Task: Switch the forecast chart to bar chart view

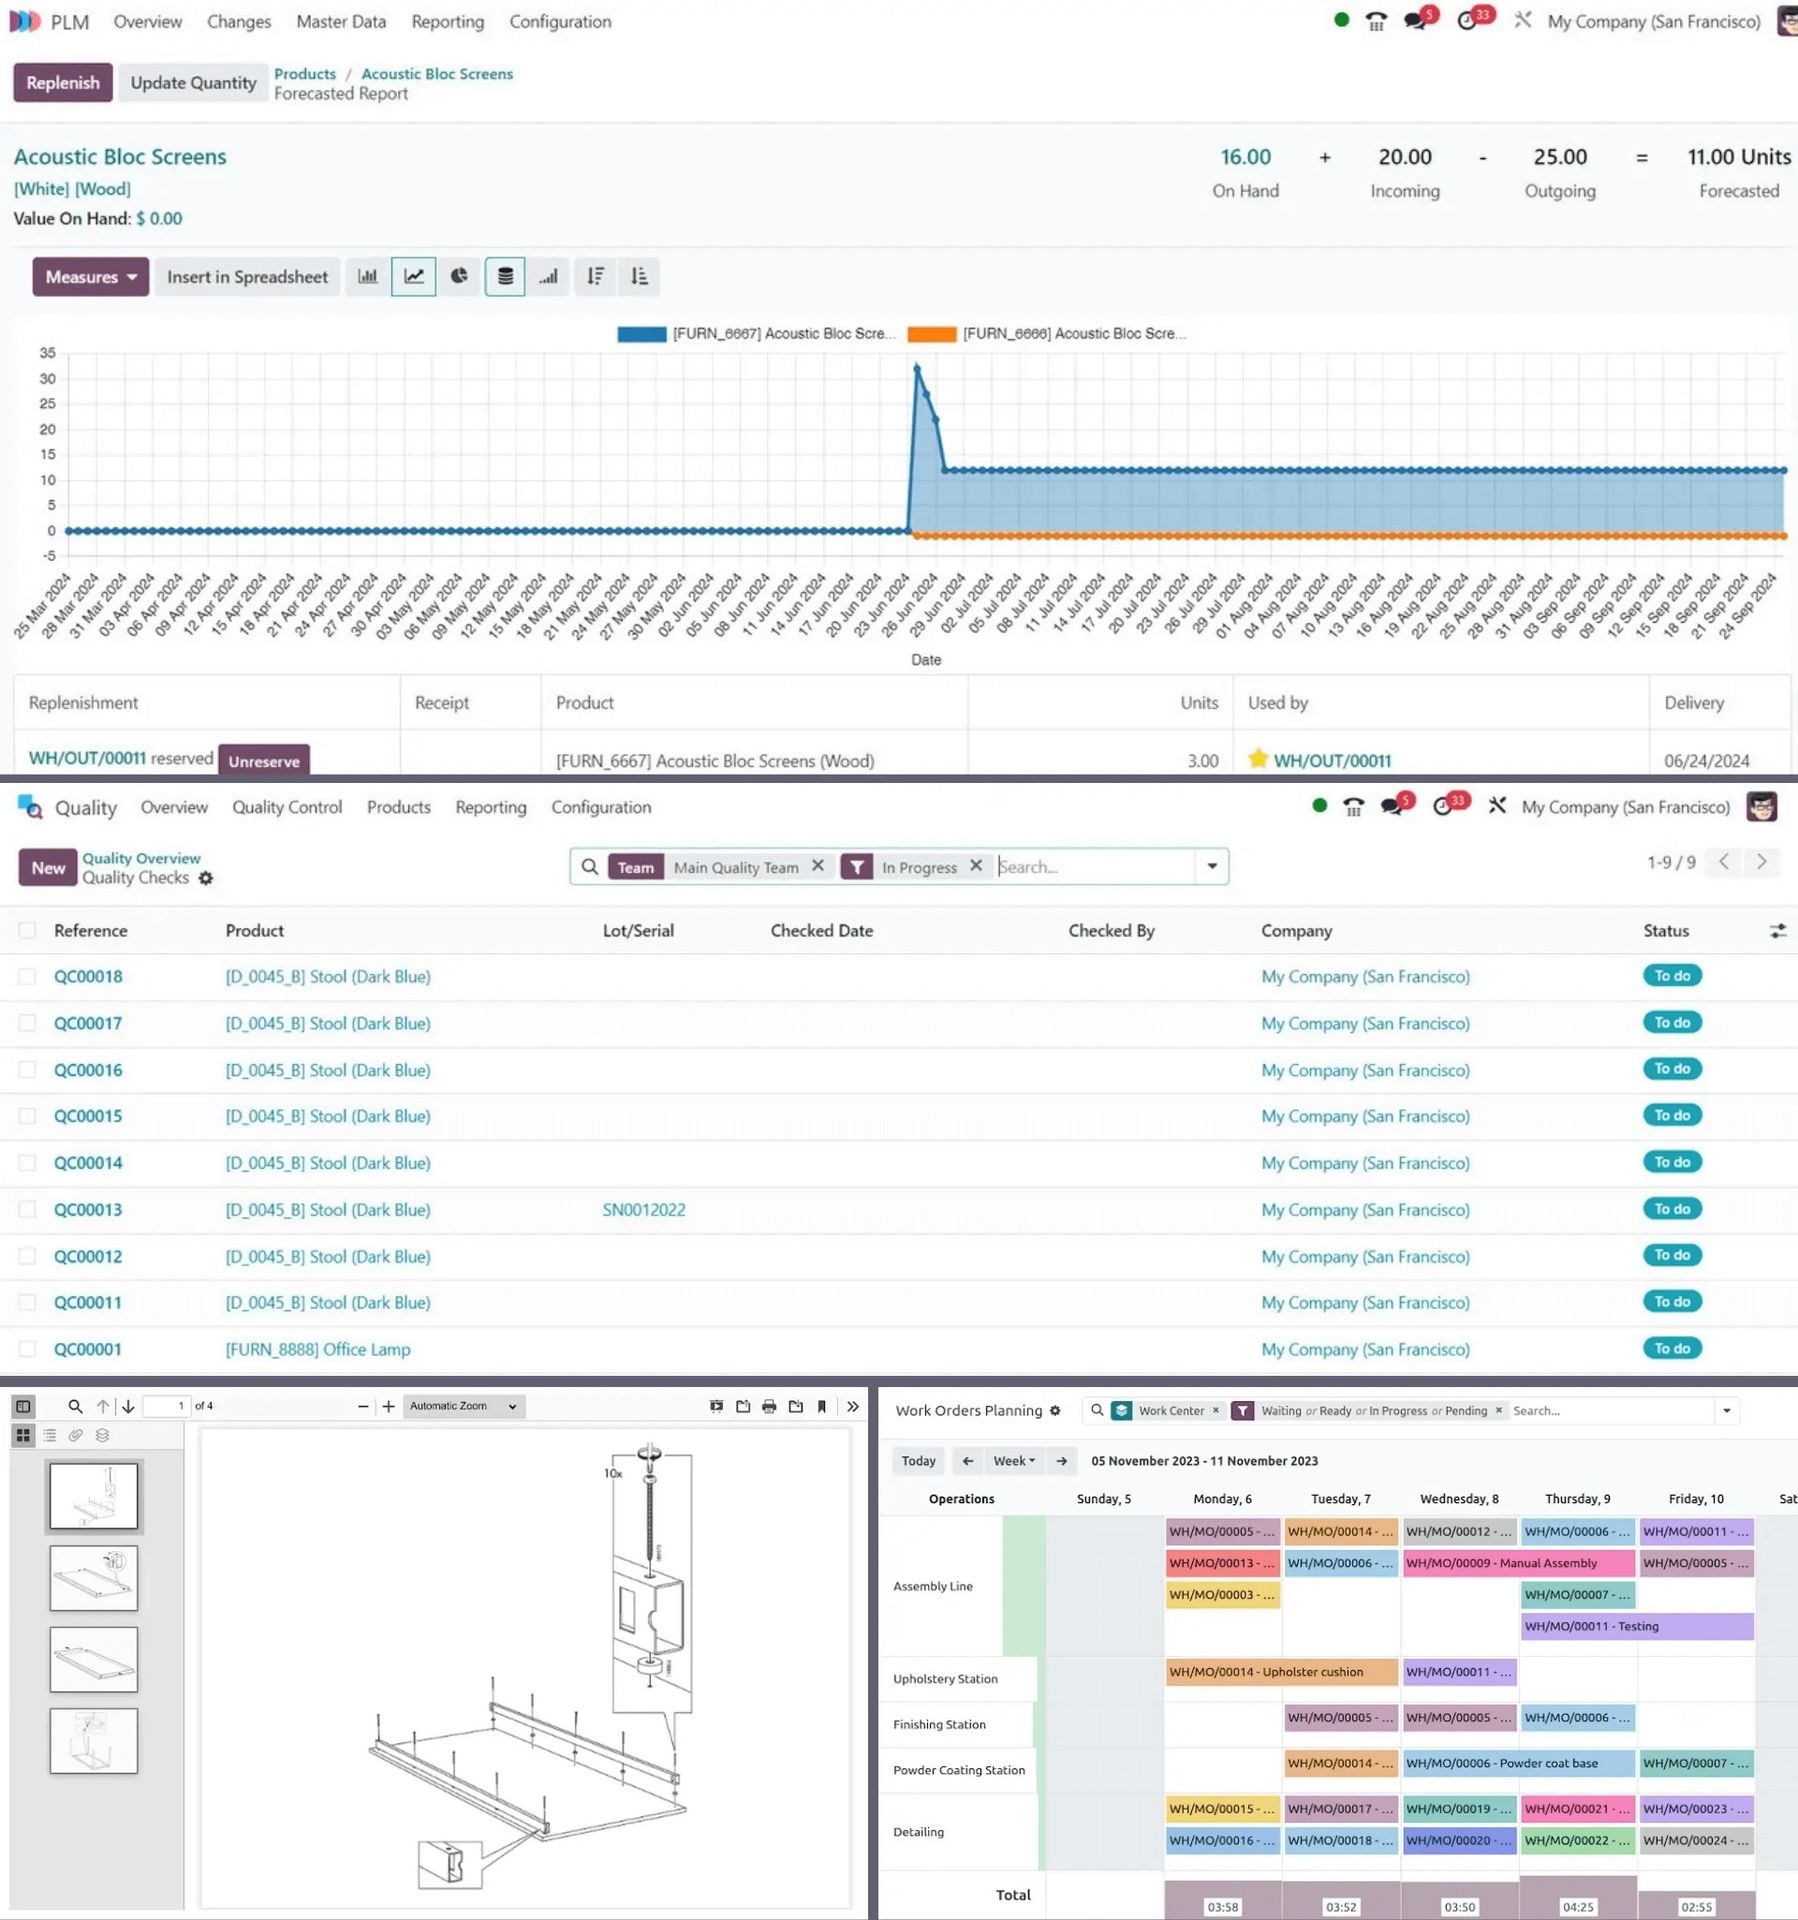Action: point(367,277)
